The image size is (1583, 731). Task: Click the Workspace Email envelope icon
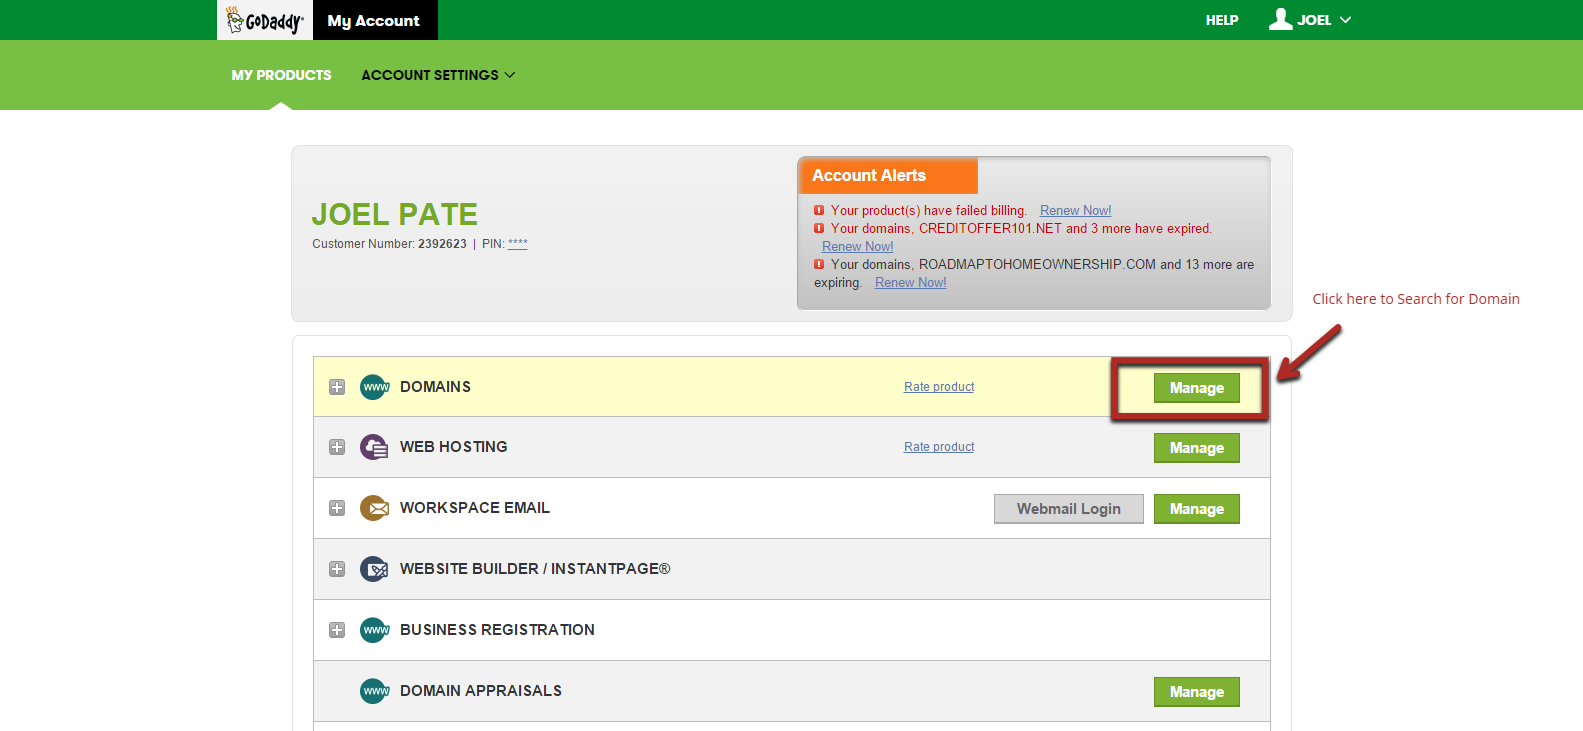pyautogui.click(x=374, y=508)
